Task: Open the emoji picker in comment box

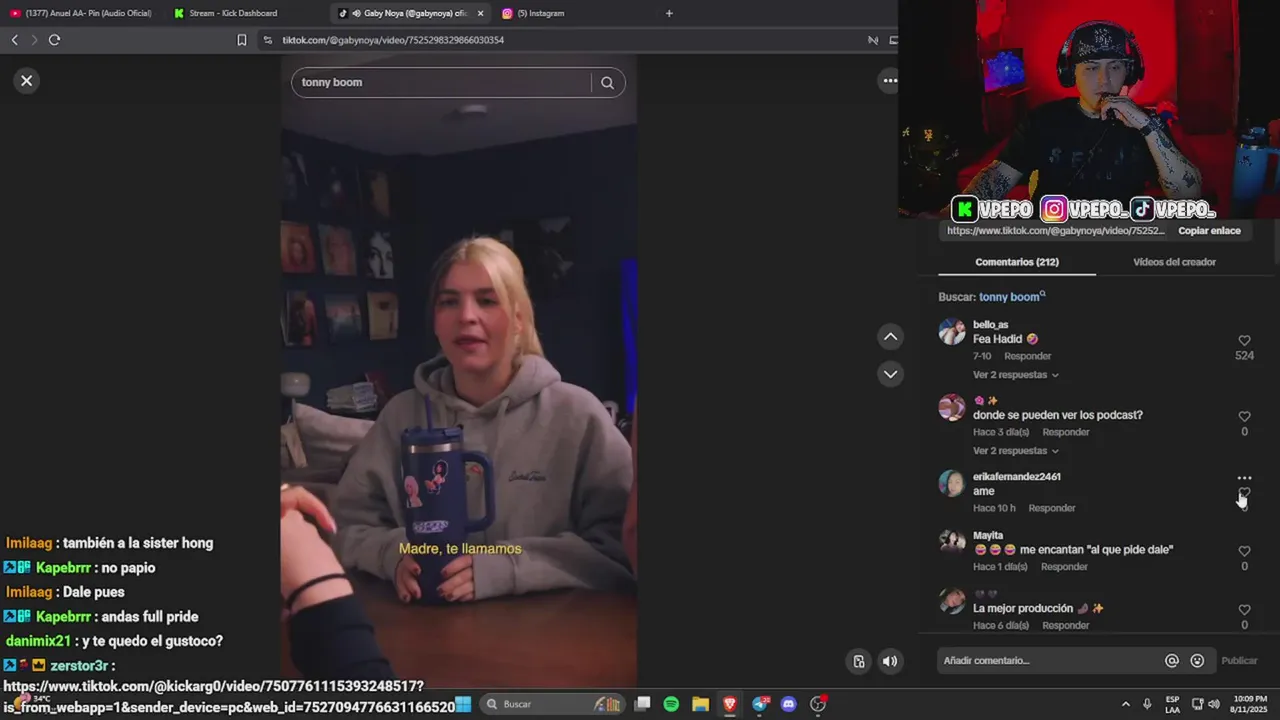Action: click(x=1197, y=661)
